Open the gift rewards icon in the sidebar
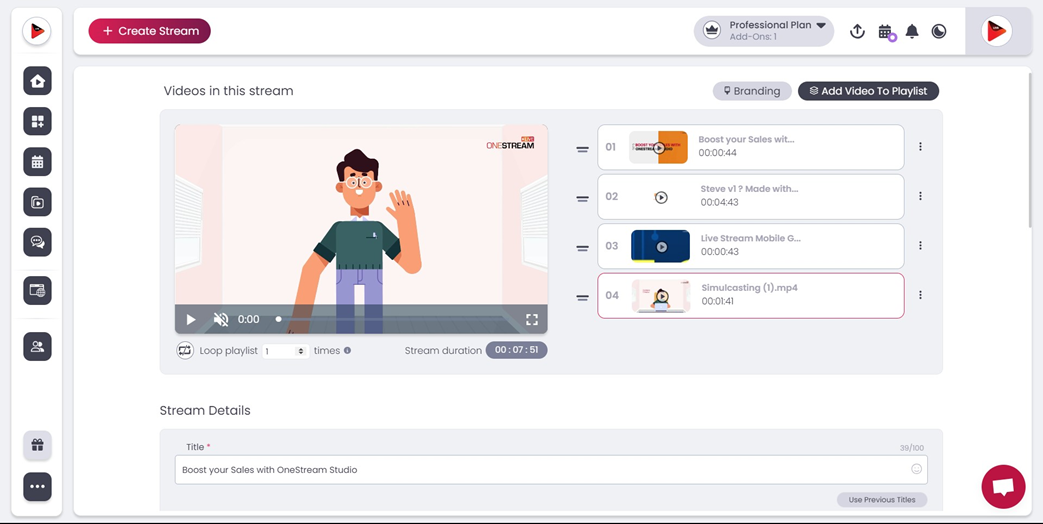This screenshot has height=524, width=1043. tap(37, 446)
